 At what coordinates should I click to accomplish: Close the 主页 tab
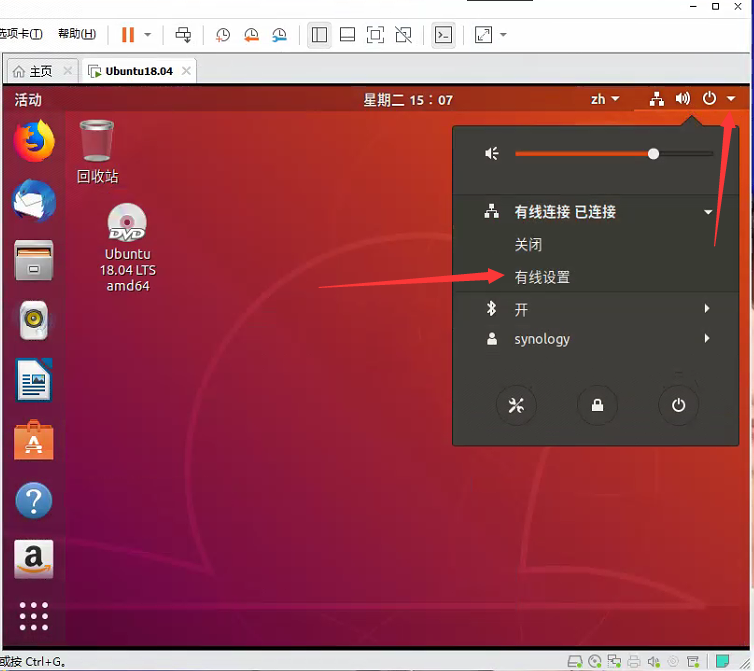[68, 71]
